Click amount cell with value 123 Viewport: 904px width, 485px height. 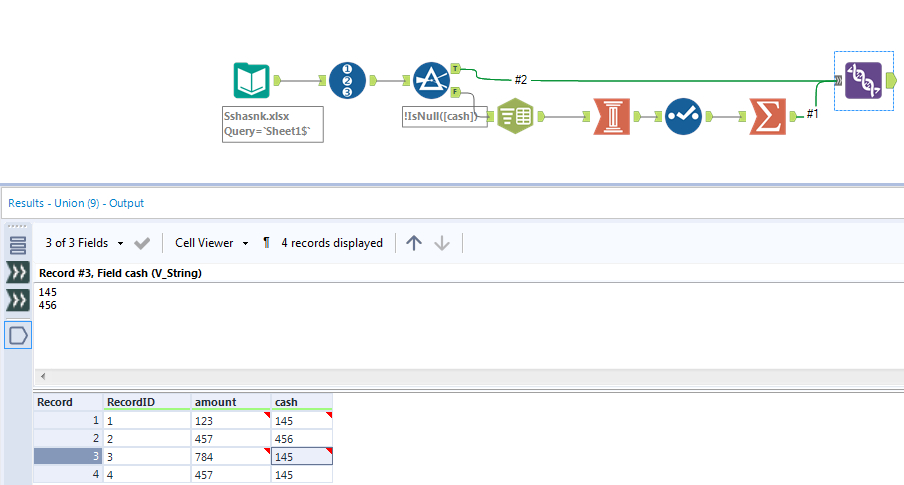[x=231, y=420]
